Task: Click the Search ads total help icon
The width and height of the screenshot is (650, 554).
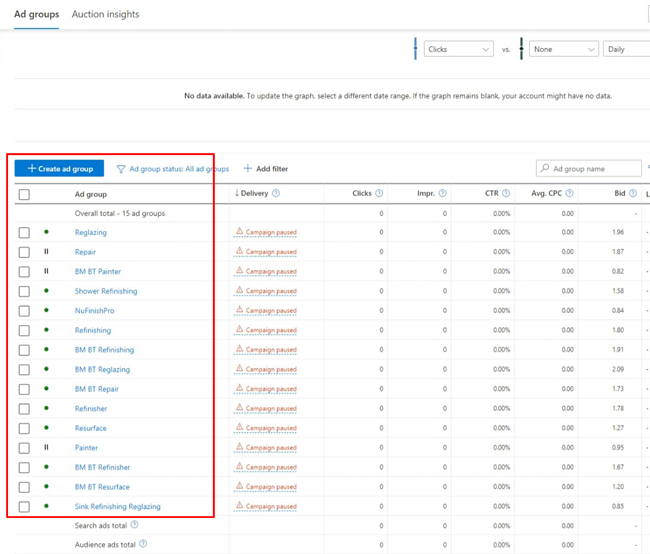Action: click(134, 525)
